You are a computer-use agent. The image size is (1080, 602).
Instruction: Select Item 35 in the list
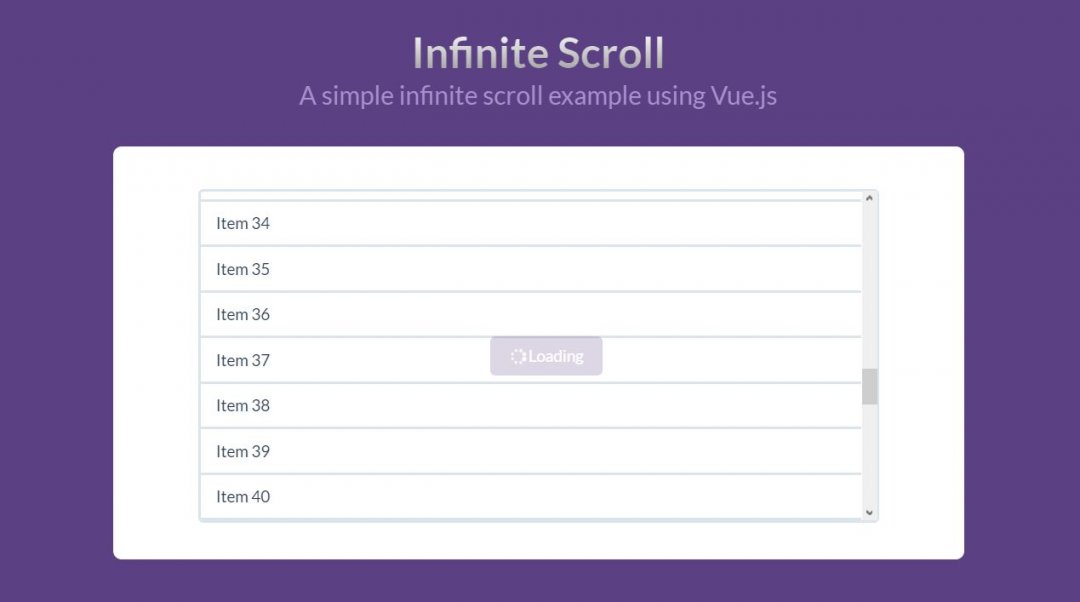(243, 268)
